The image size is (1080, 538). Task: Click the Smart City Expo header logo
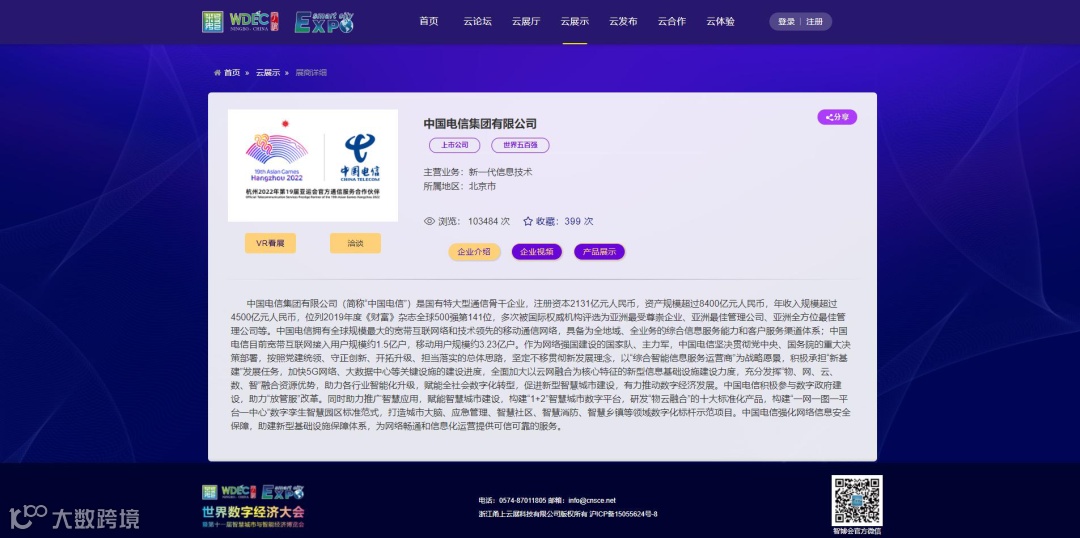coord(324,22)
